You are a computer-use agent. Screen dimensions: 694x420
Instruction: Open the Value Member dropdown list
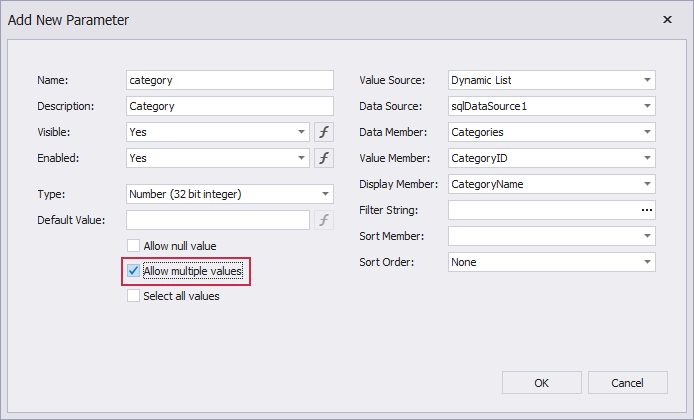647,158
